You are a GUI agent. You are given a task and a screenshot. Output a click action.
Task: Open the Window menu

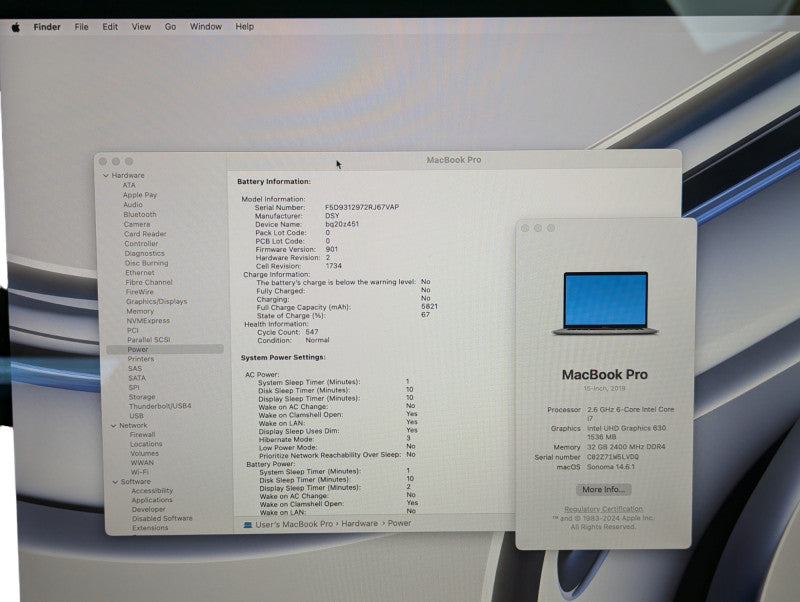(x=206, y=27)
